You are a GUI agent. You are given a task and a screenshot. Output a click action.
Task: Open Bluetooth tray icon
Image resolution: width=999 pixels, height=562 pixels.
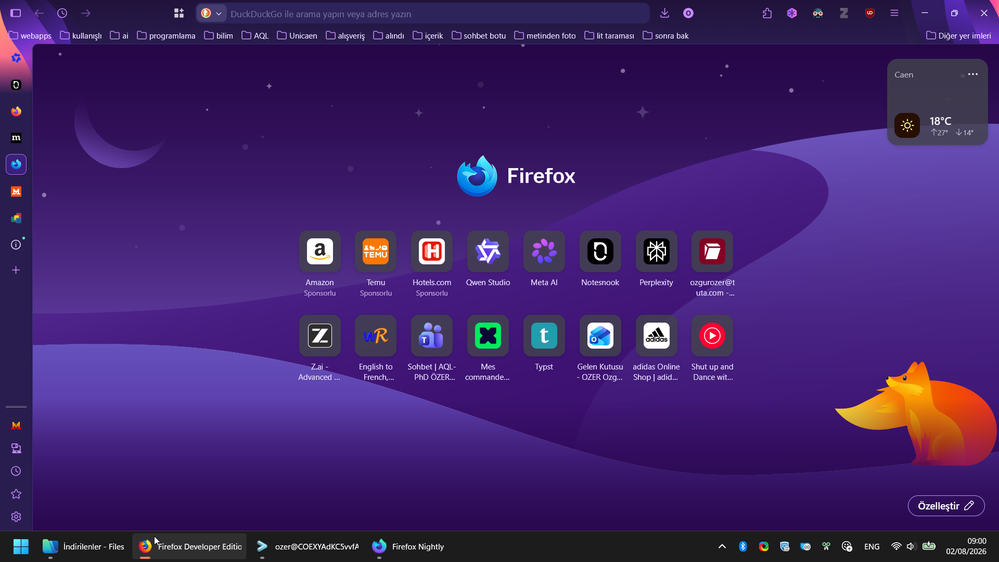743,546
